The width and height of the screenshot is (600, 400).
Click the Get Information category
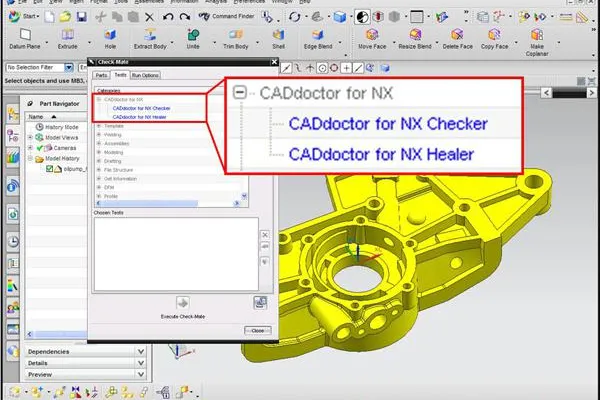coord(120,179)
